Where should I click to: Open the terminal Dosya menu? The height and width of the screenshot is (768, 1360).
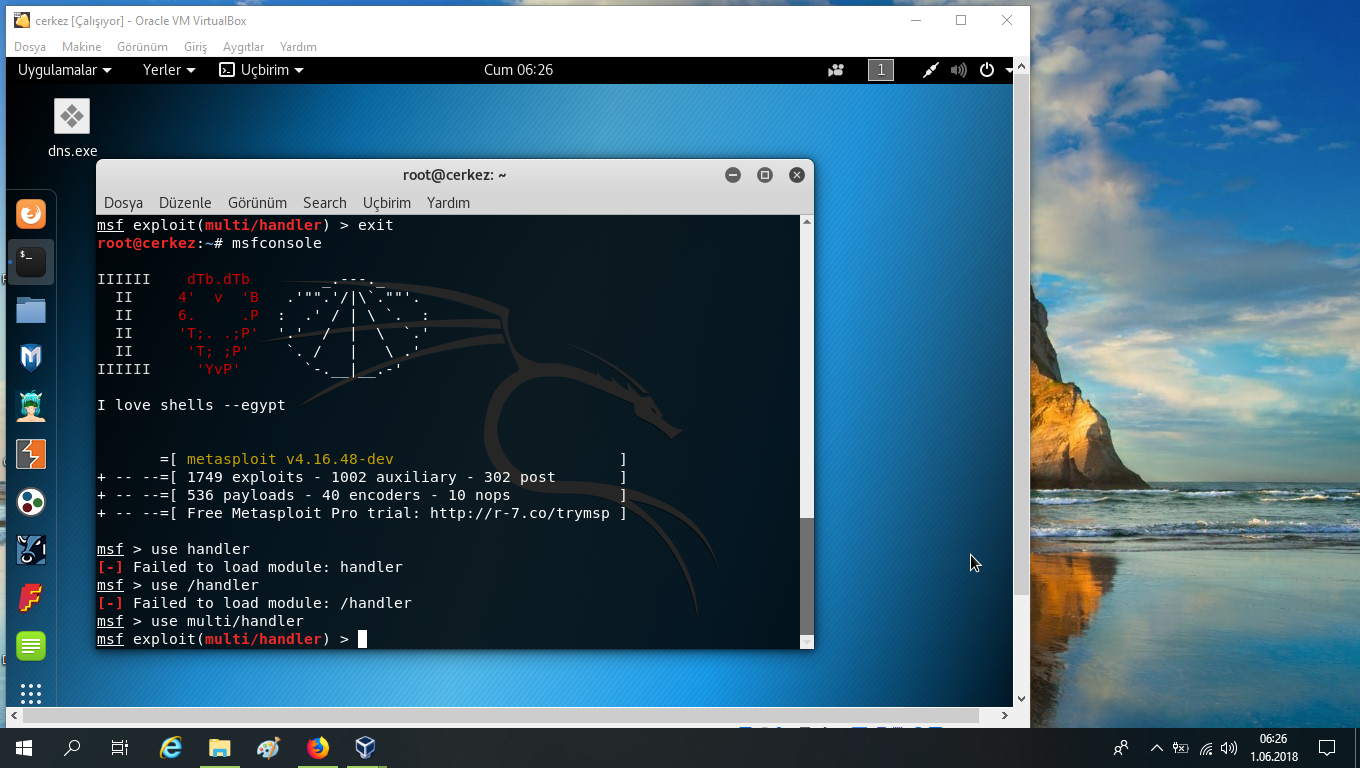tap(123, 202)
